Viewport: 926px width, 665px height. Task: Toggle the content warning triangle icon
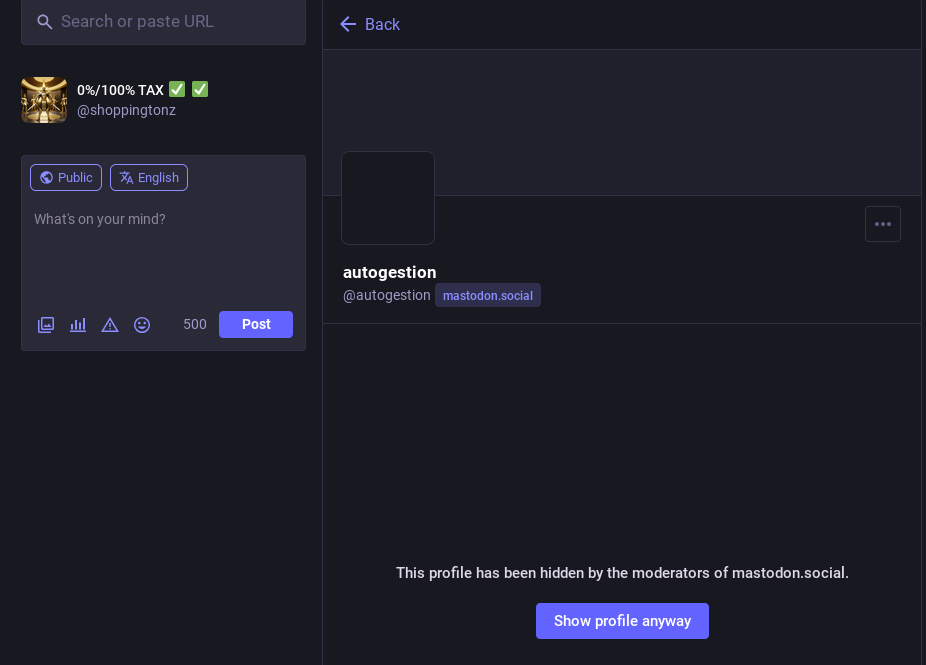110,325
